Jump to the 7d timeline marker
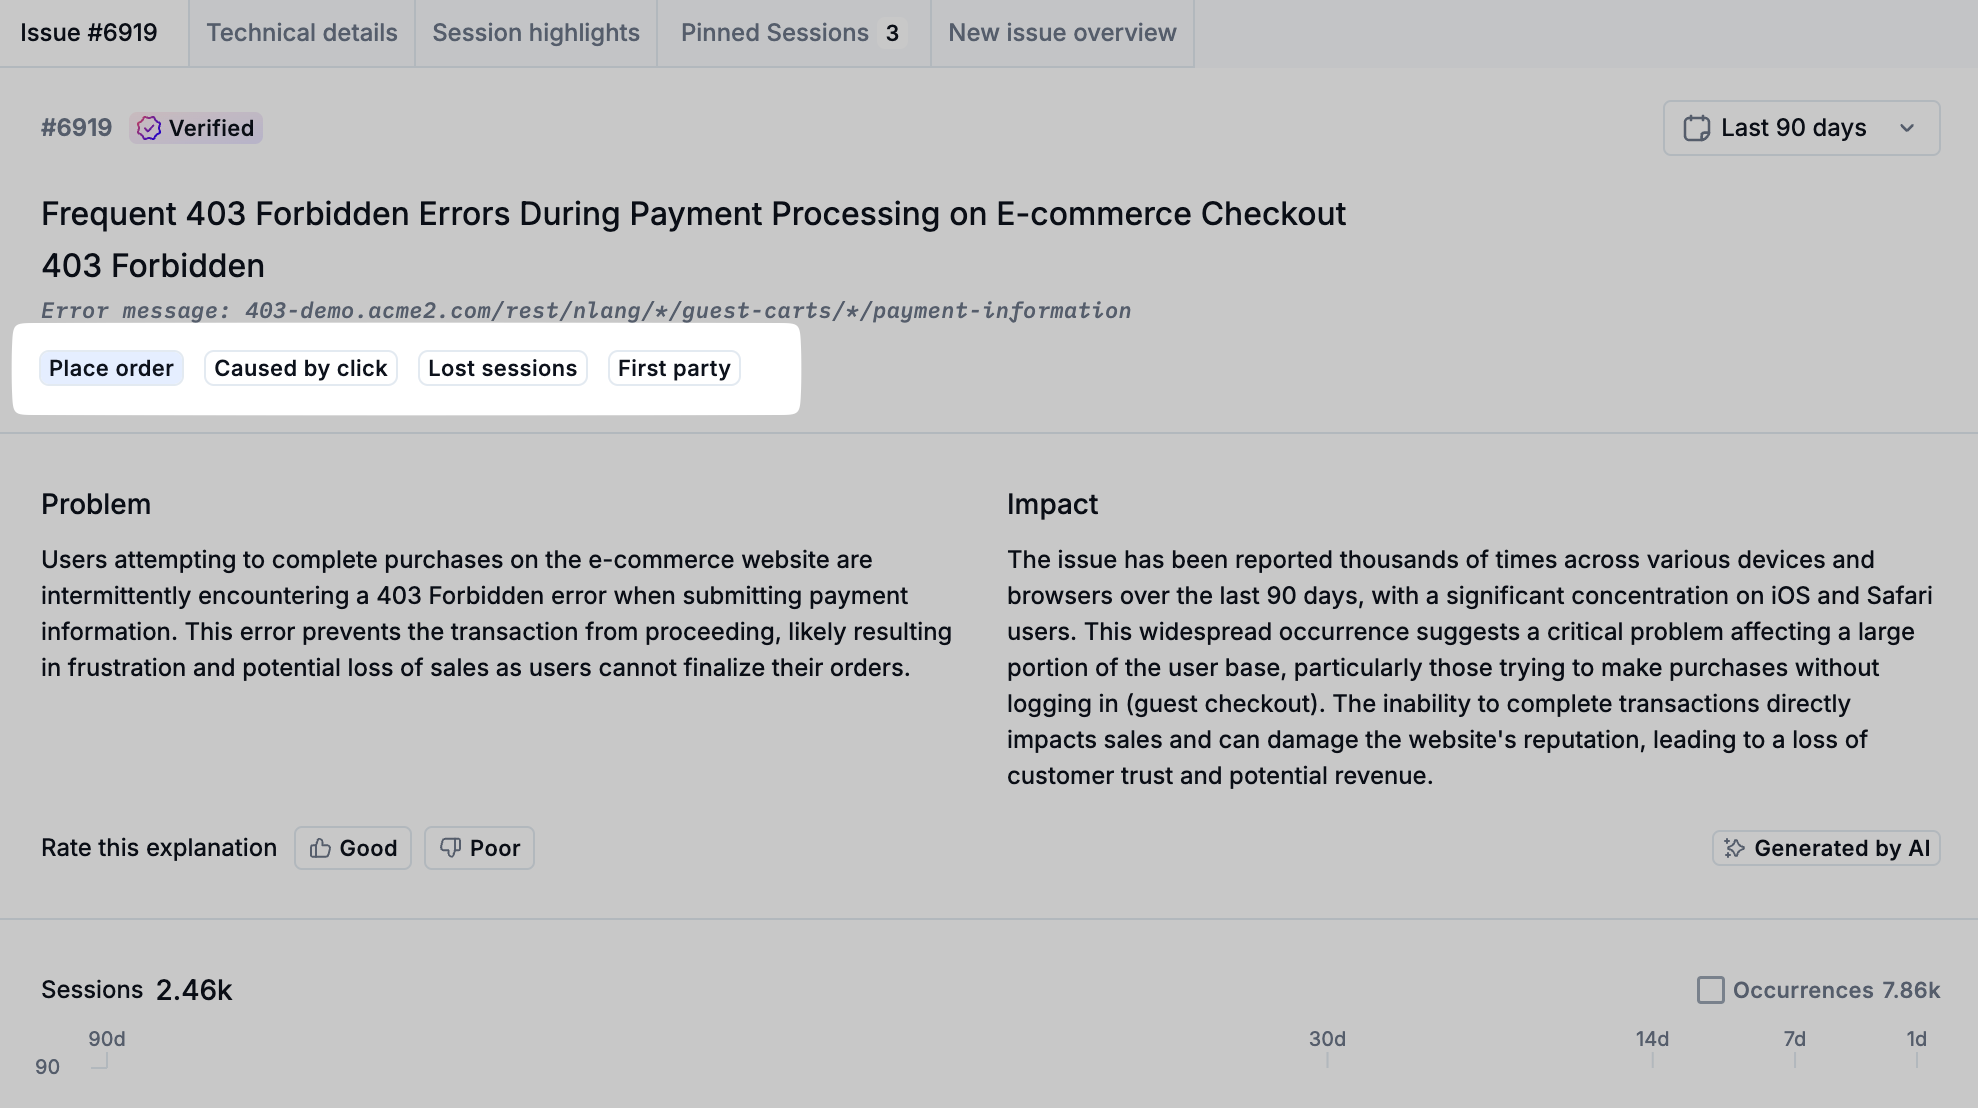The height and width of the screenshot is (1108, 1978). (1795, 1040)
